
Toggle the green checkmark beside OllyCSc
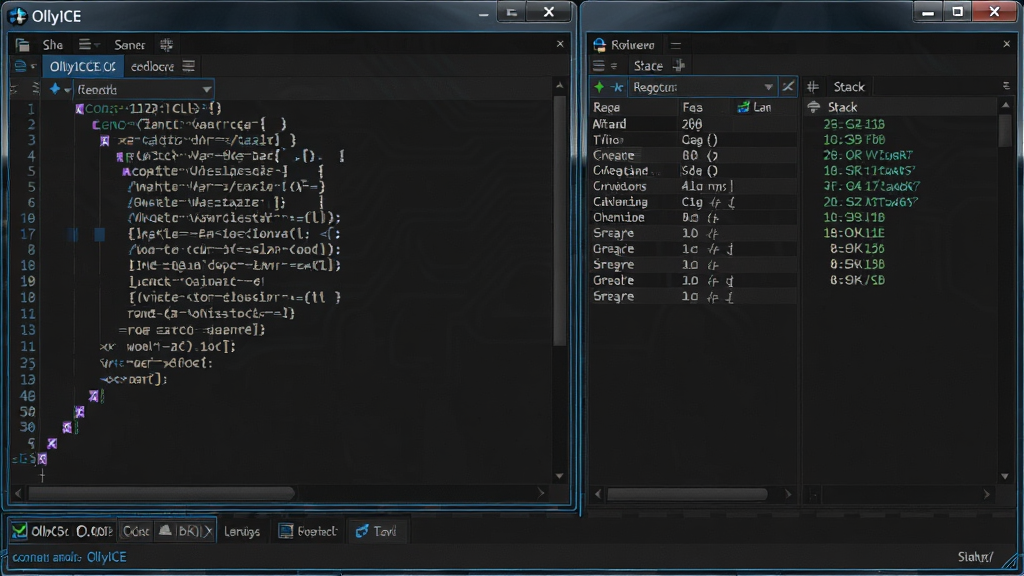coord(20,531)
